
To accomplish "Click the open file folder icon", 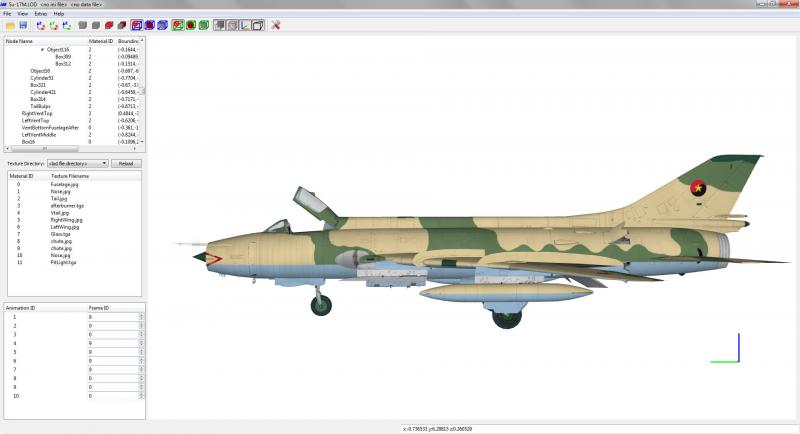I will tap(10, 25).
